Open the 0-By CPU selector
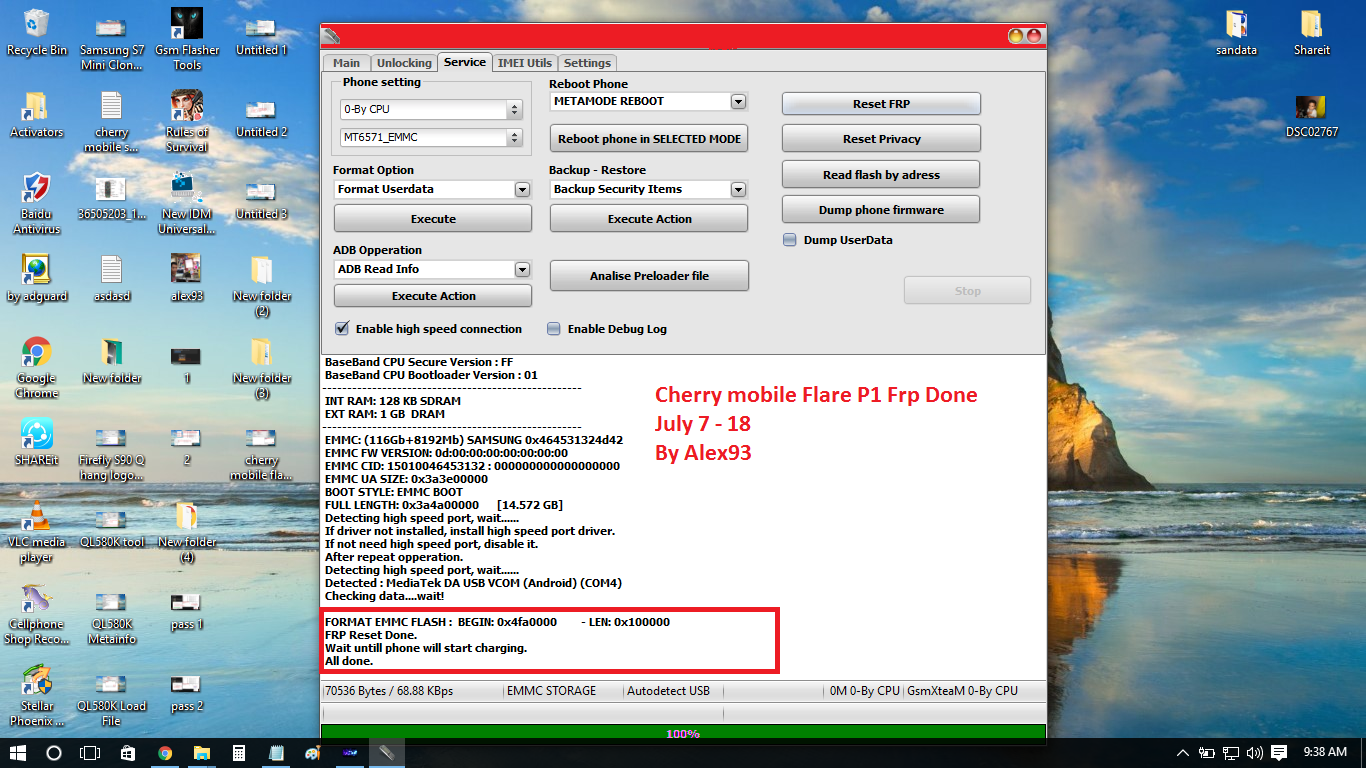This screenshot has height=768, width=1366. coord(432,109)
